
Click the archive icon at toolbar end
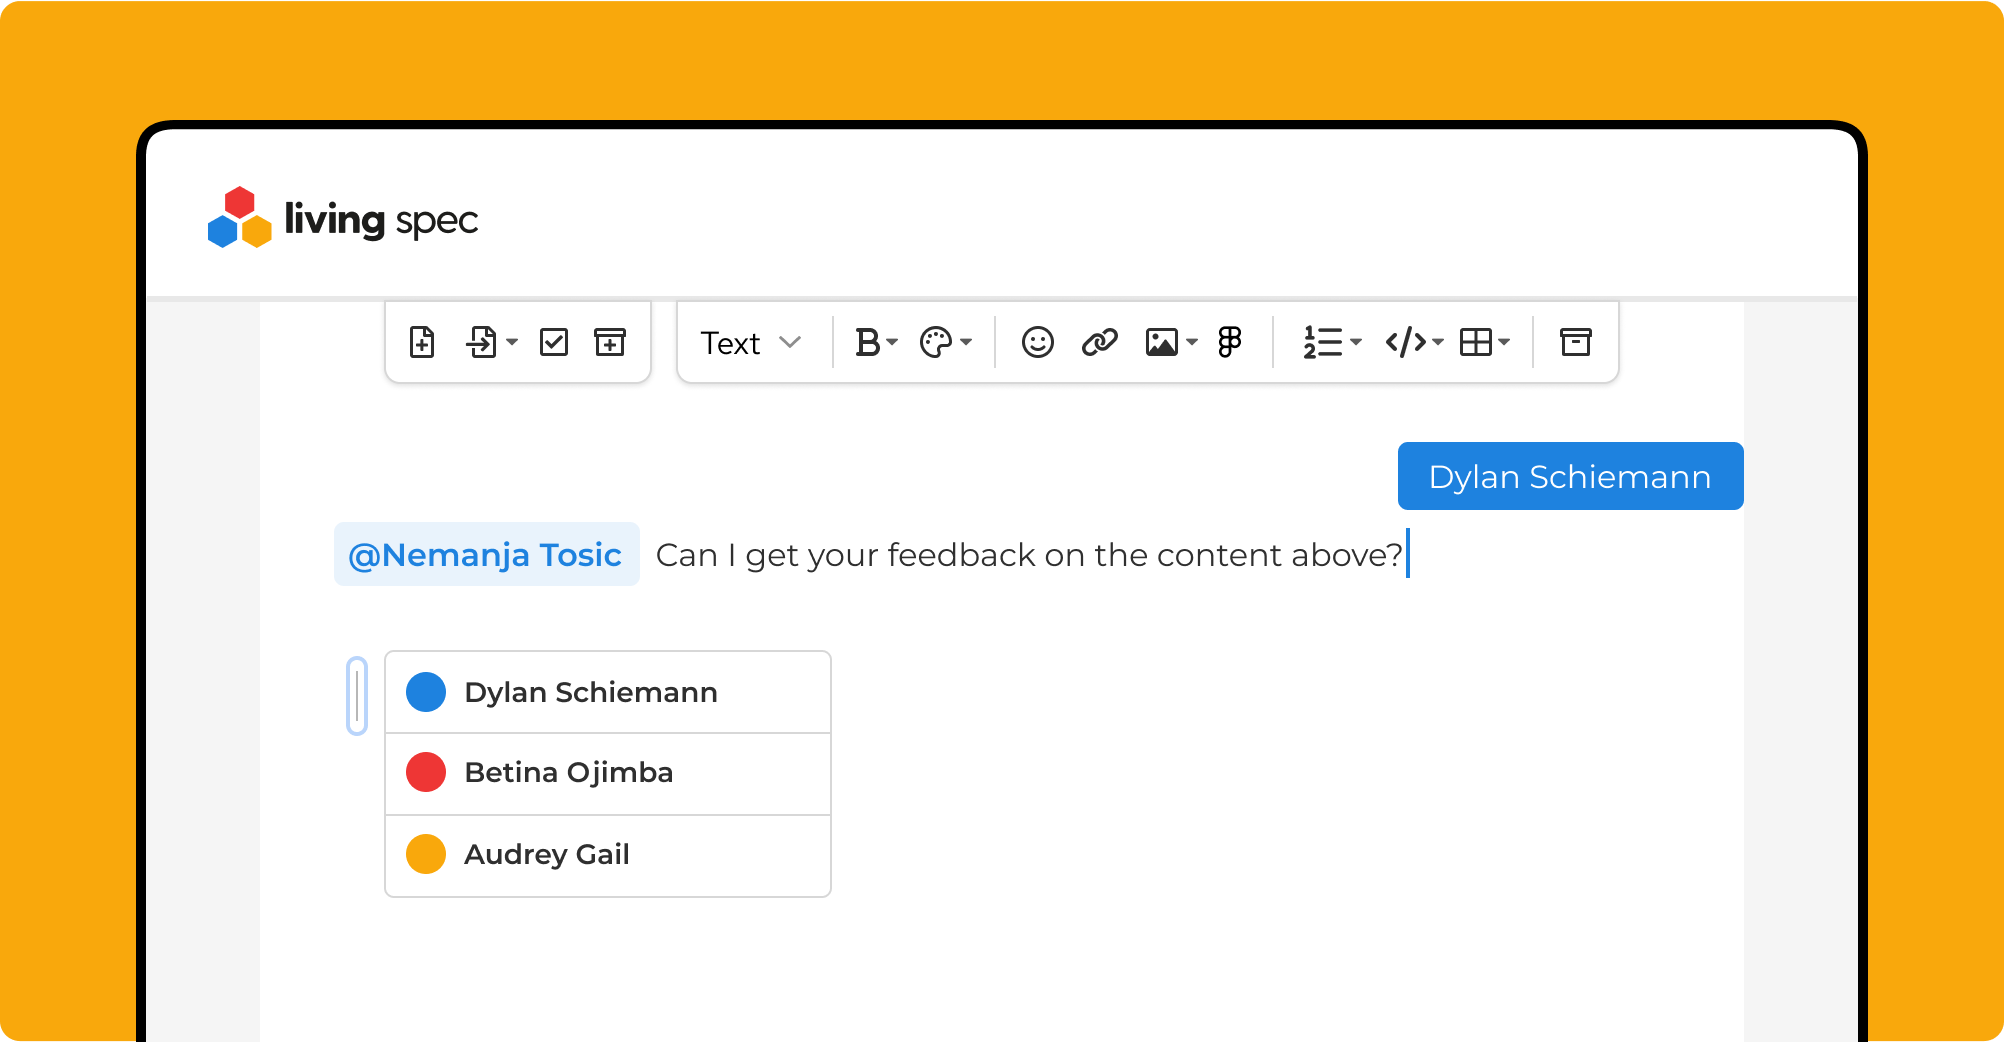coord(1575,342)
